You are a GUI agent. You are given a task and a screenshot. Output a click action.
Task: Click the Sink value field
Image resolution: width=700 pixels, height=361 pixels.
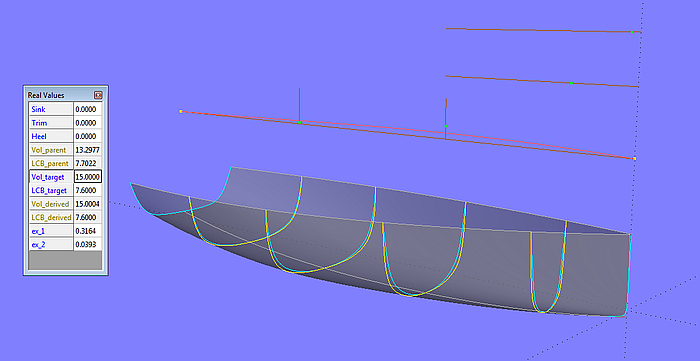[88, 109]
